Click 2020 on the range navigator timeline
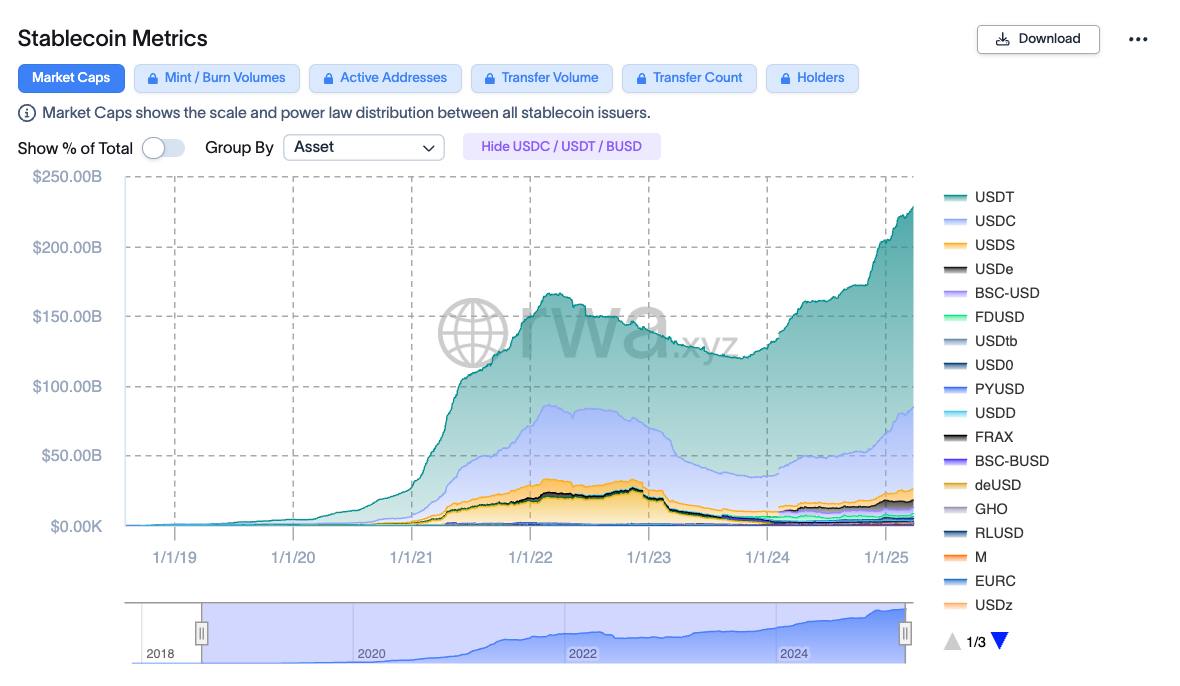Viewport: 1180px width, 686px height. coord(371,654)
